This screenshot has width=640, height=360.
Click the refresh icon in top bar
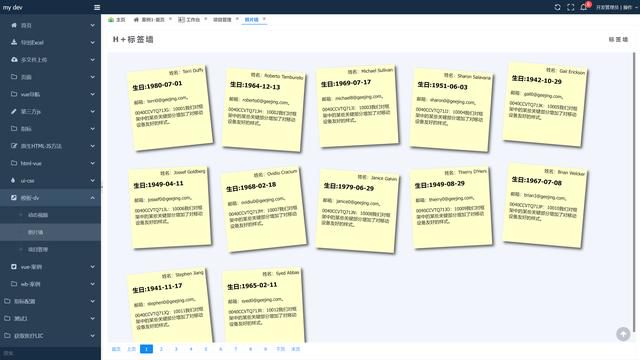[x=557, y=7]
